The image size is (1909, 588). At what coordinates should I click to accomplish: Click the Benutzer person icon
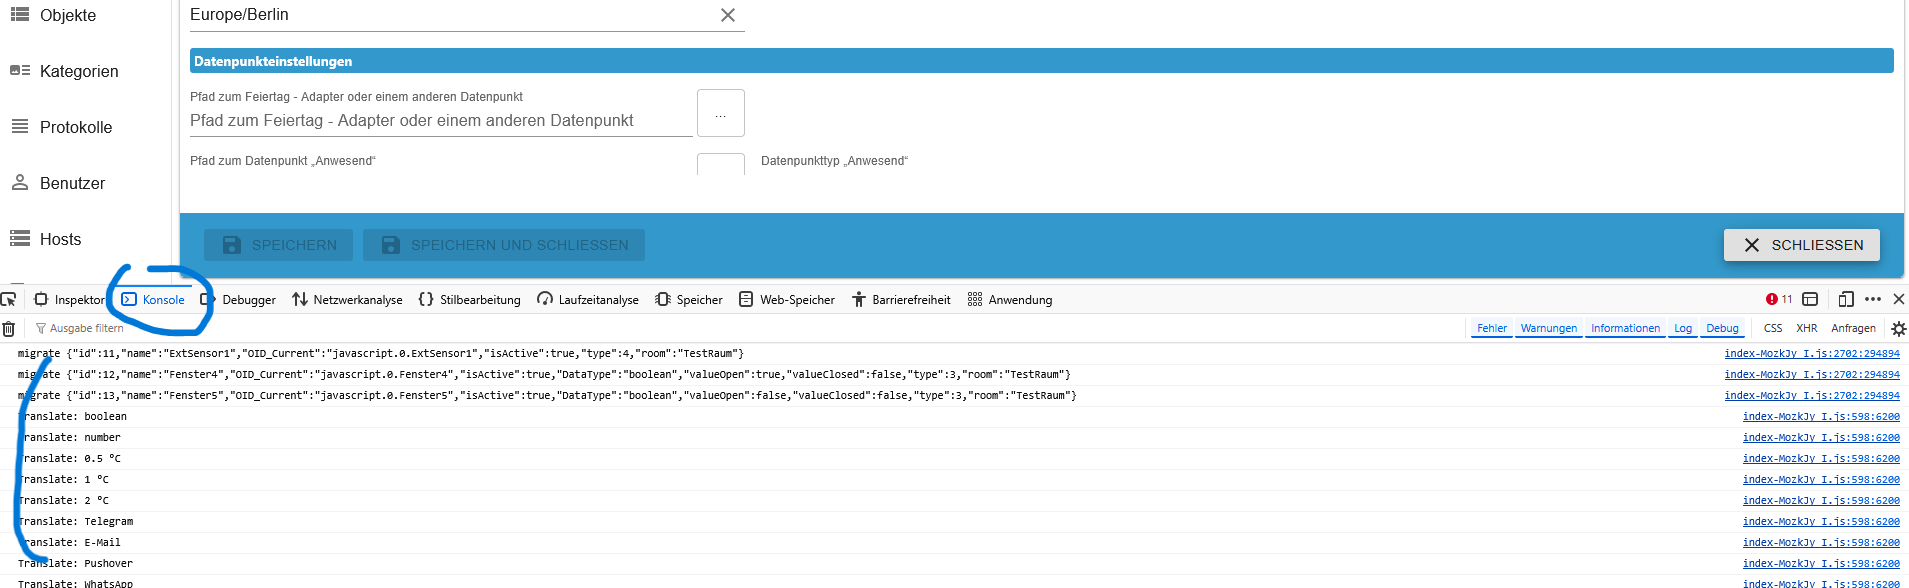pos(20,182)
